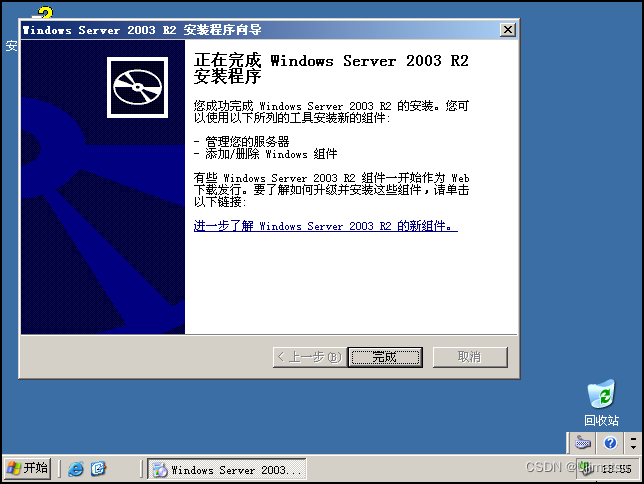
Task: Select the Windows Server 2003 taskbar button
Action: [x=227, y=469]
